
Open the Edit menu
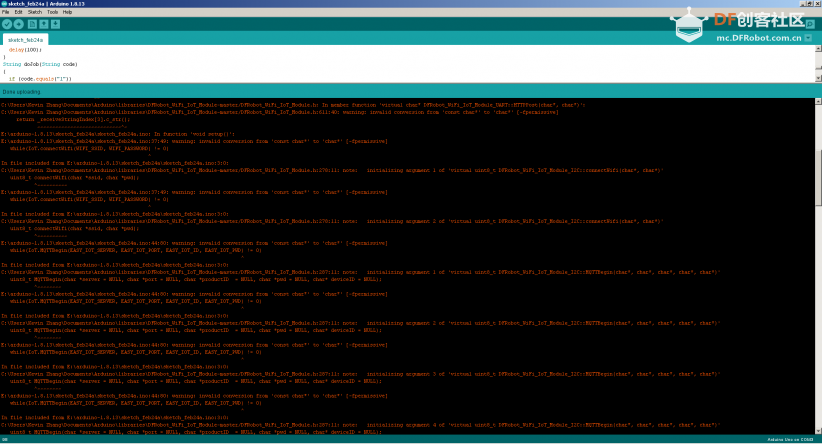[x=18, y=12]
